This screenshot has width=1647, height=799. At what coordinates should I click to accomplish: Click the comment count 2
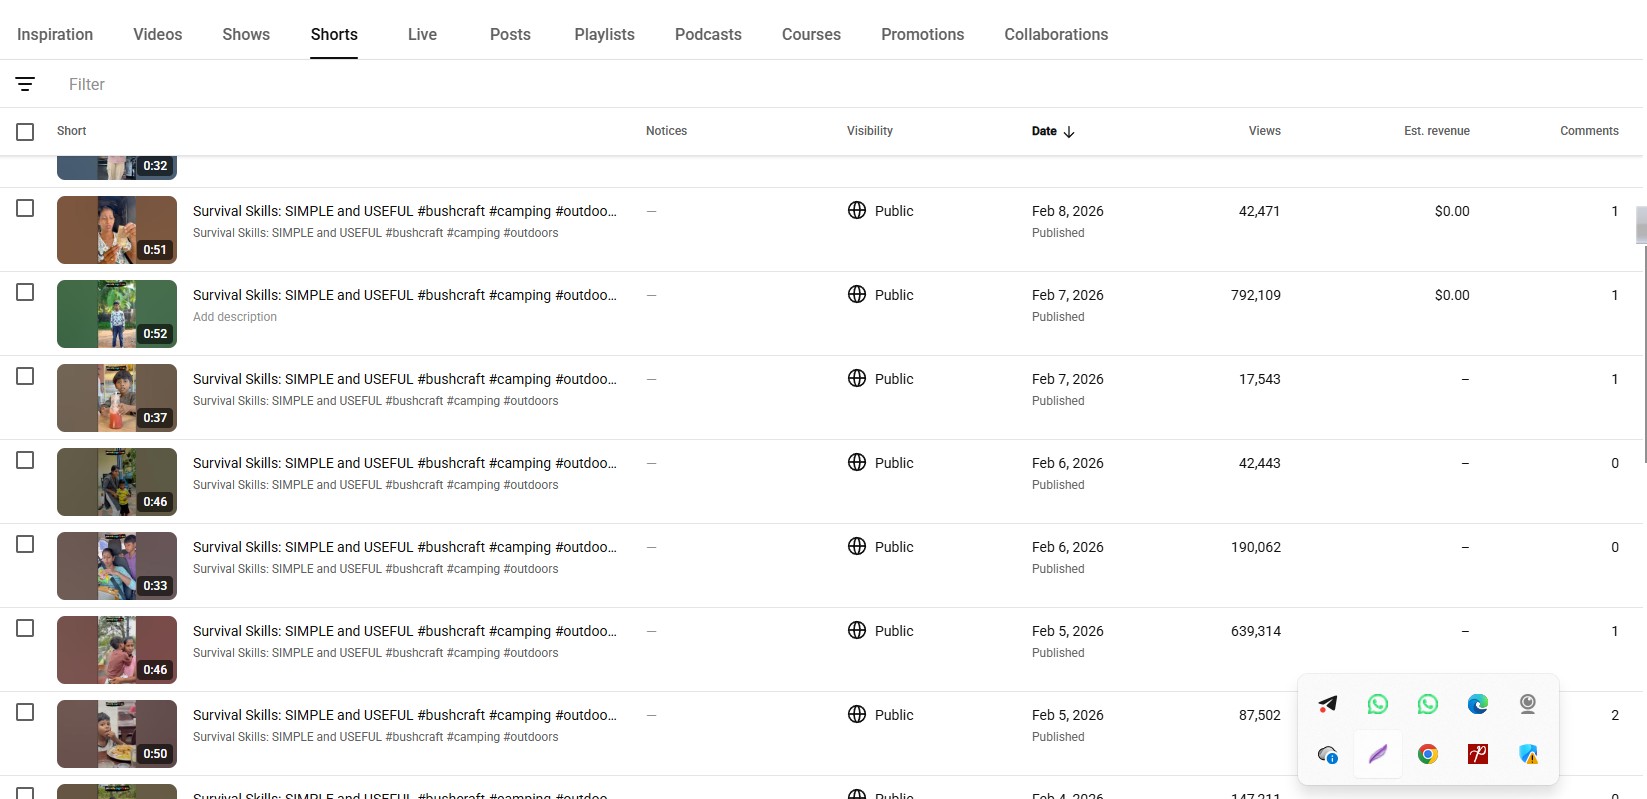(x=1615, y=715)
